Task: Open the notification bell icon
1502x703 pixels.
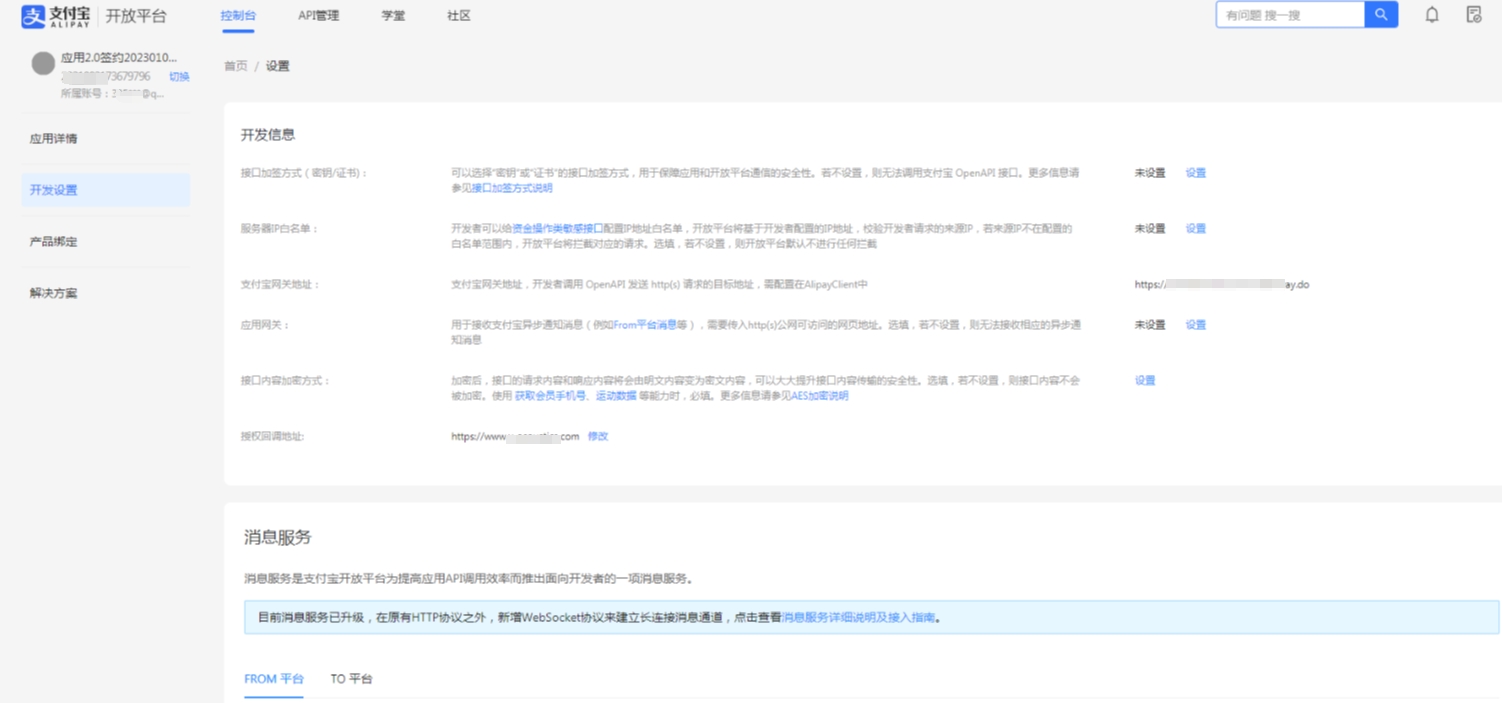Action: coord(1432,15)
